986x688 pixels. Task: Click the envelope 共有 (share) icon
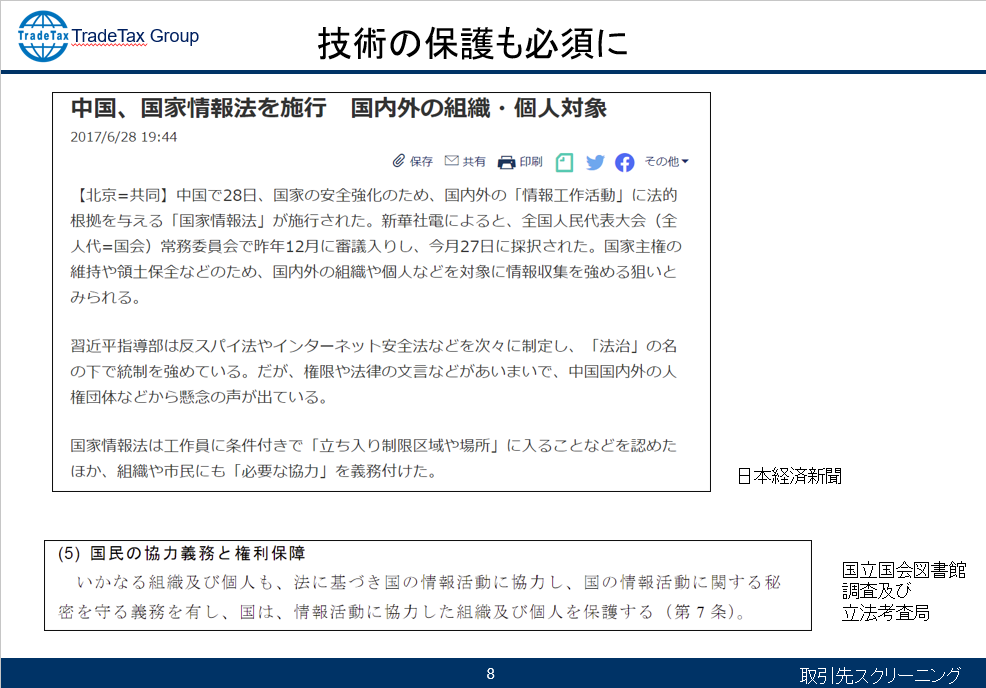tap(451, 161)
